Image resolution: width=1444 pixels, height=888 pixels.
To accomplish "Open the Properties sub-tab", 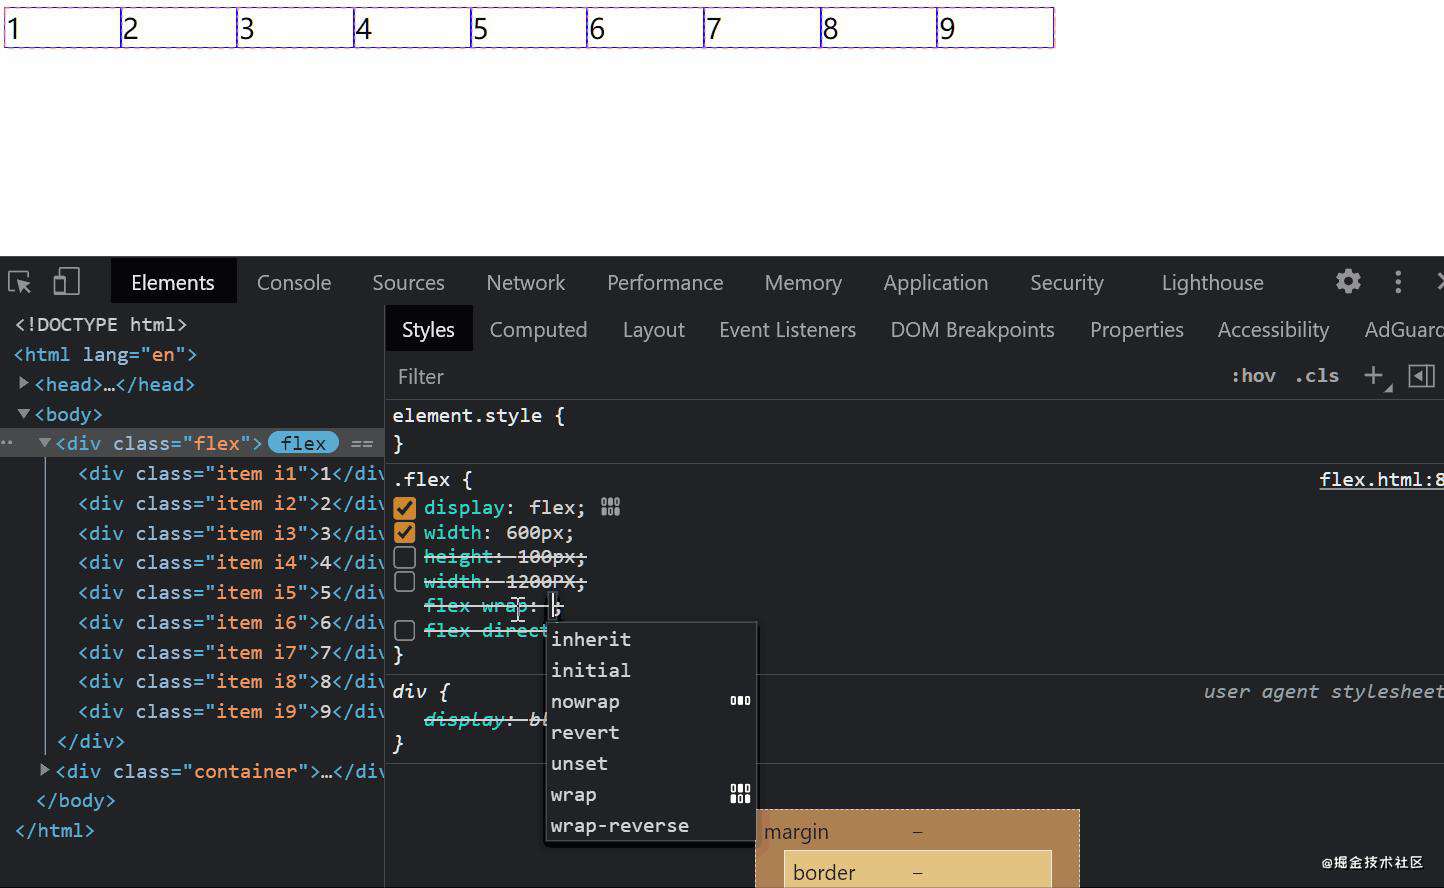I will coord(1137,329).
